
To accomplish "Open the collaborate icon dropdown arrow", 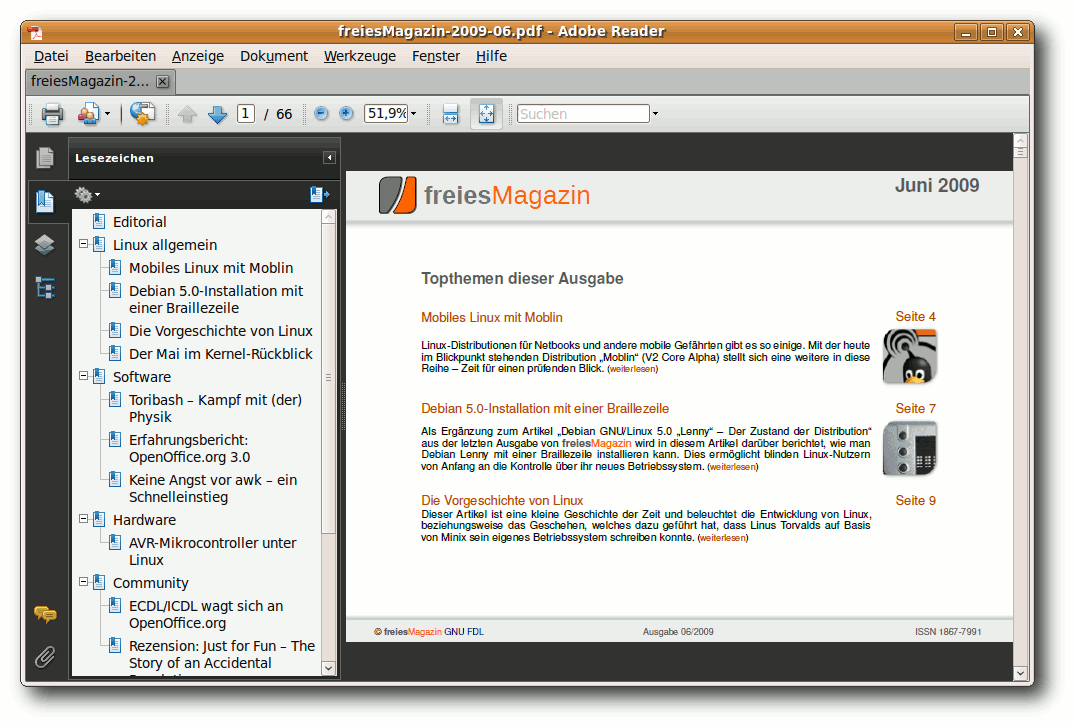I will [108, 114].
